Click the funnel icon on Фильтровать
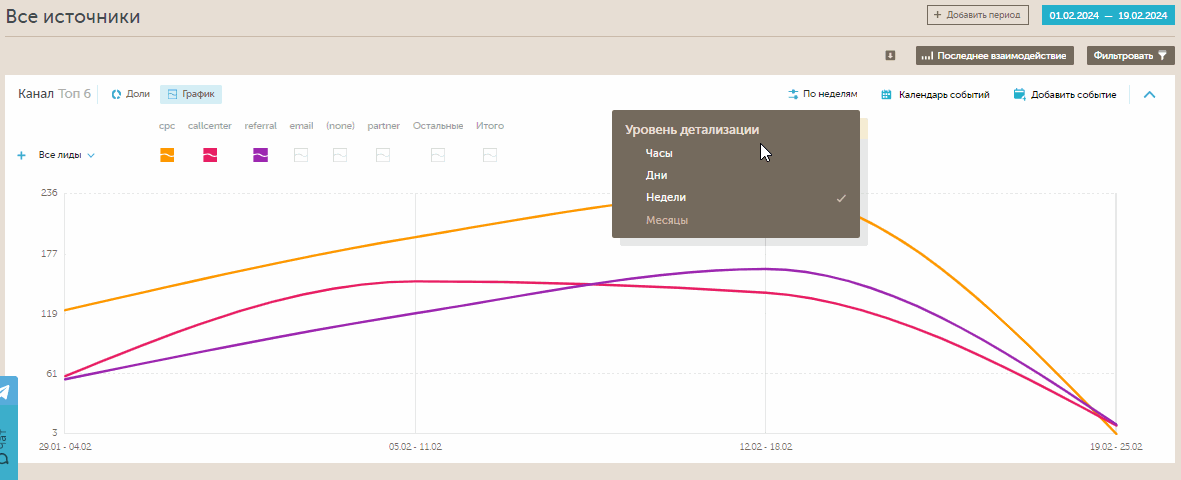 (x=1162, y=56)
